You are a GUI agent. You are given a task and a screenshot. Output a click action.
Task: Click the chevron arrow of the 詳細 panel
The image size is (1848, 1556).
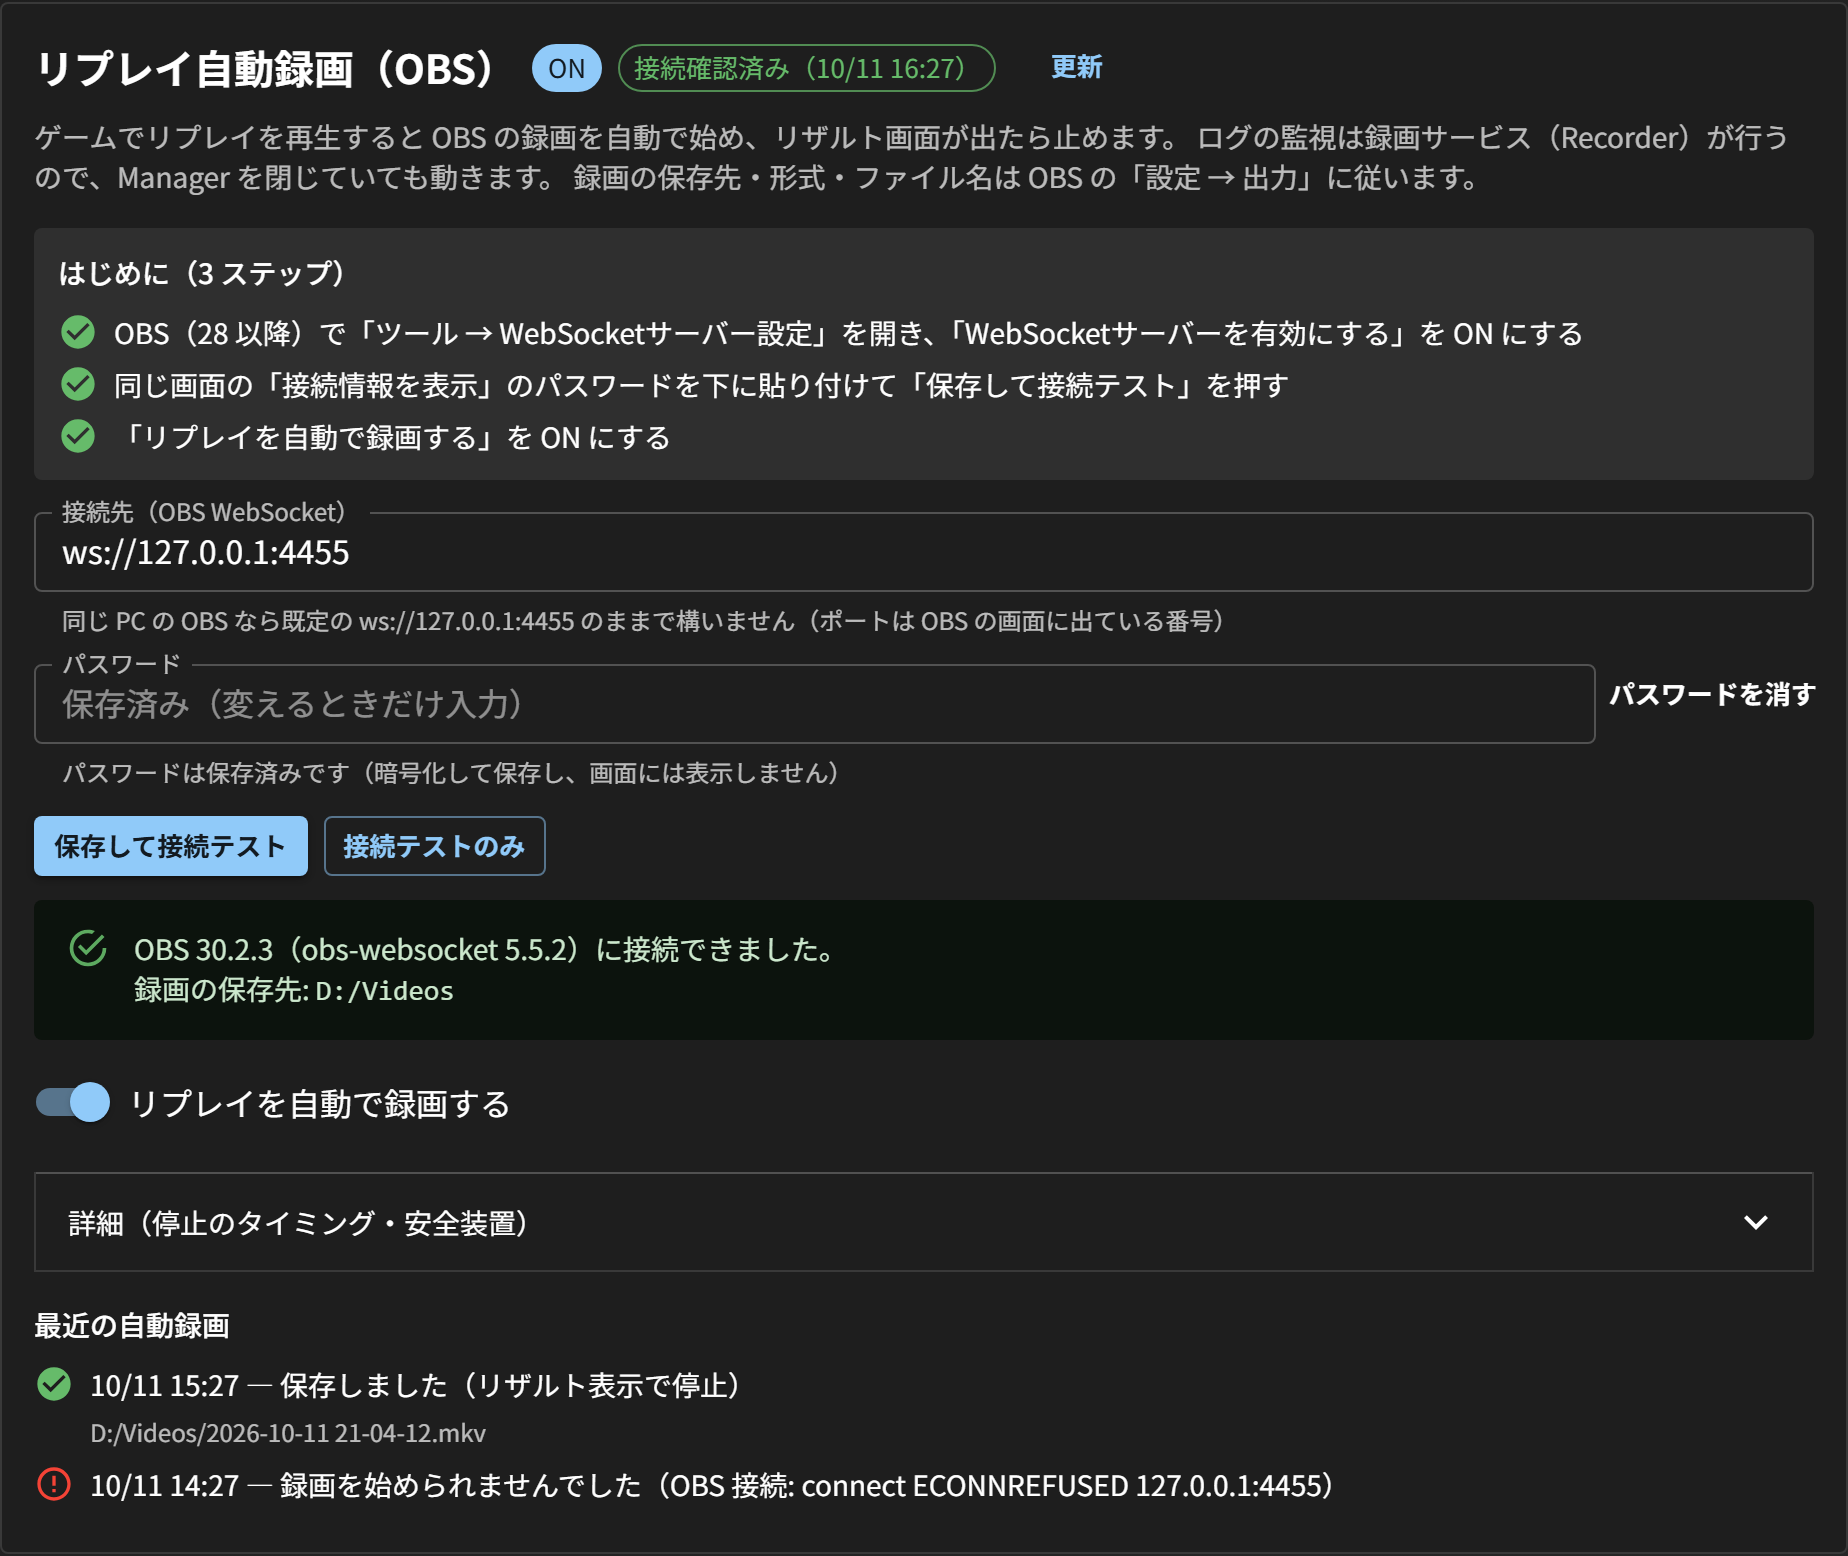[1755, 1222]
